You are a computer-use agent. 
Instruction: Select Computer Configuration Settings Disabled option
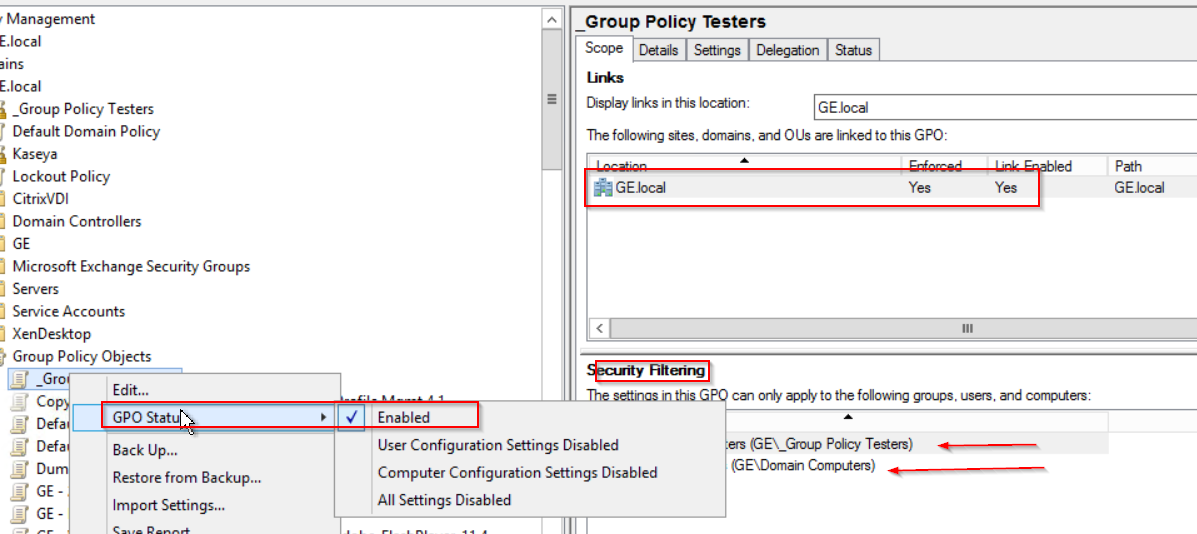[x=530, y=472]
